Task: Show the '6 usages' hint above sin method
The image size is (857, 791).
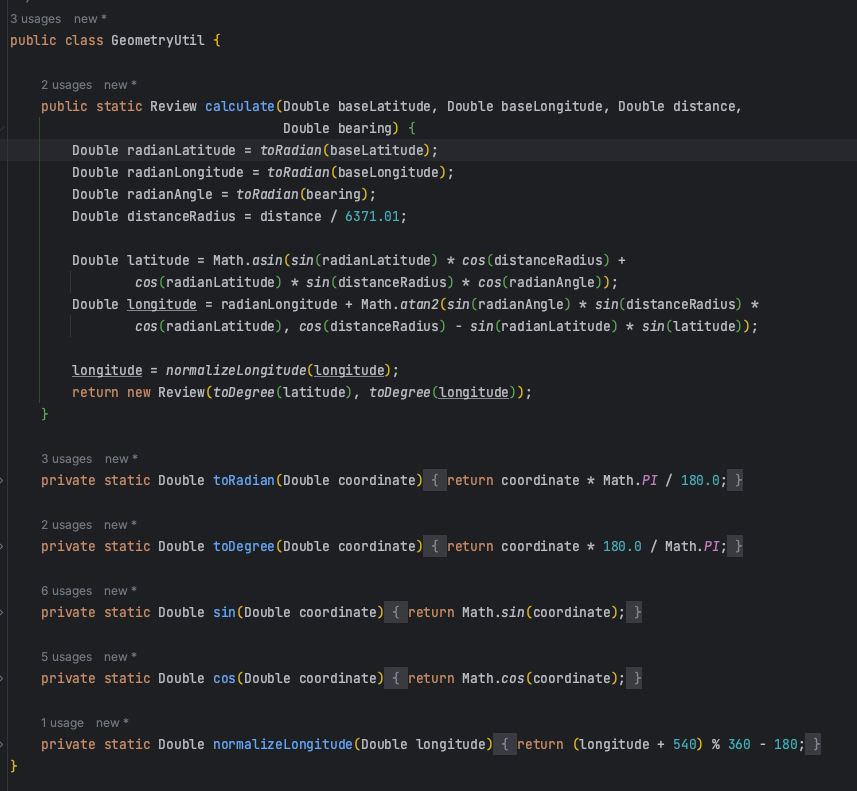Action: pos(67,591)
